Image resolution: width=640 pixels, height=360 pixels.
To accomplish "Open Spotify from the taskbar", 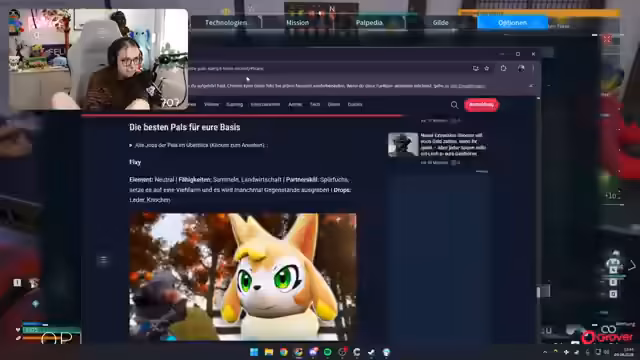I will coord(327,352).
